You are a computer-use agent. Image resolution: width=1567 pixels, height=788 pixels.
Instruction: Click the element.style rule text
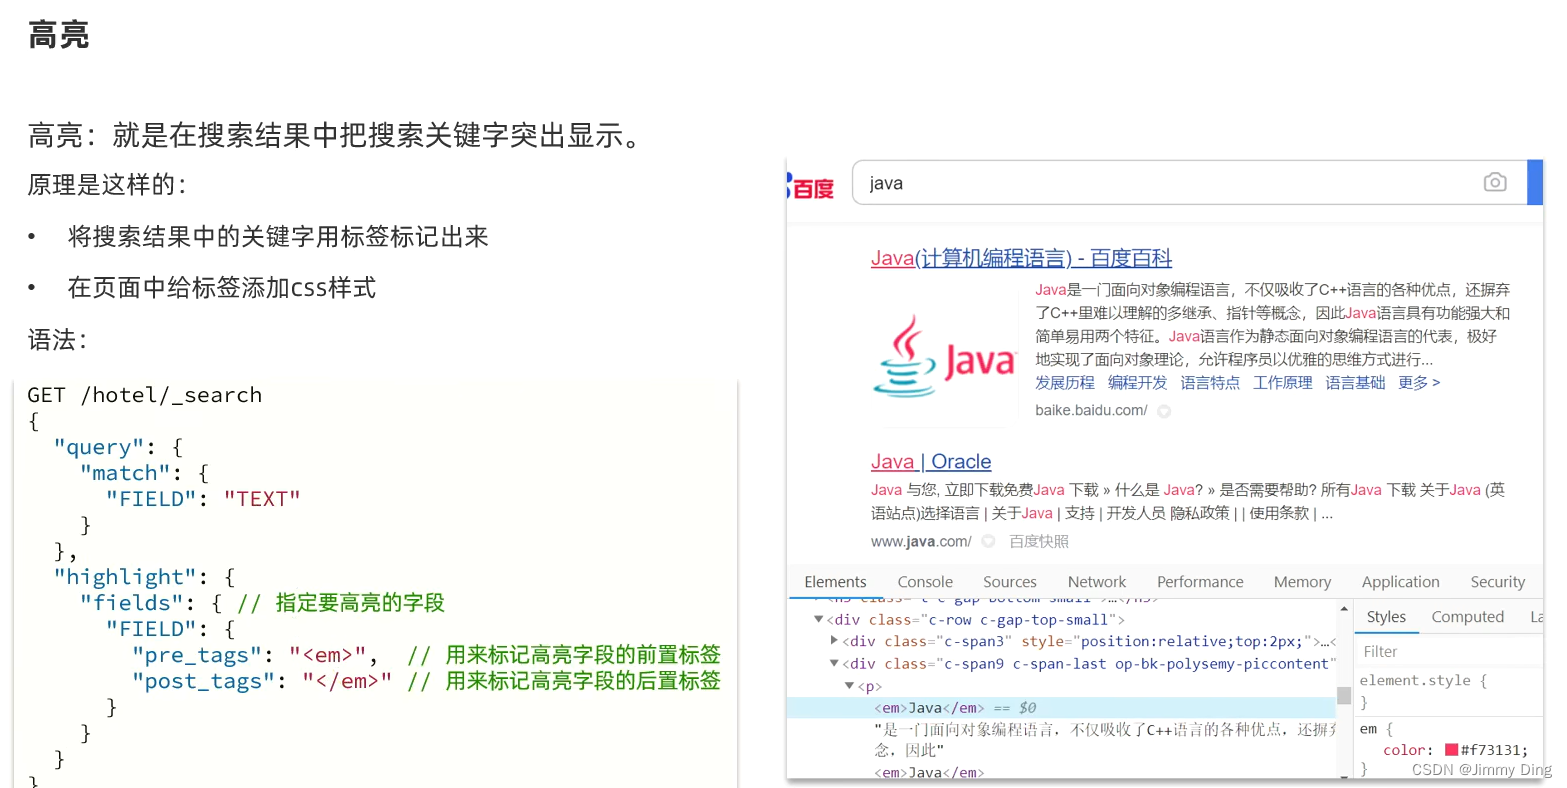pos(1422,681)
